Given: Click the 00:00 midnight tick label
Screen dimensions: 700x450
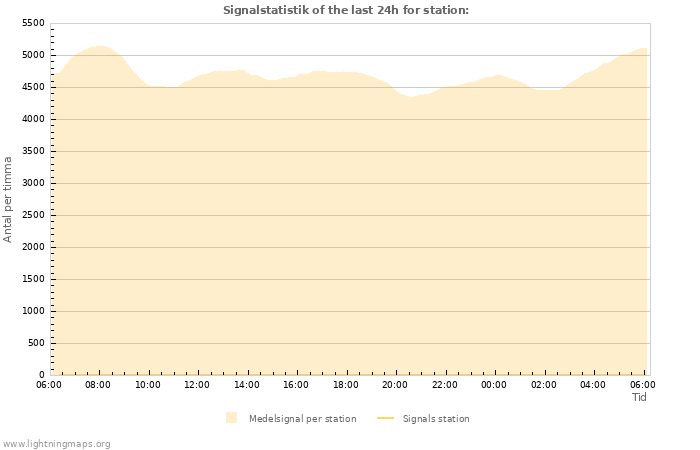Looking at the screenshot, I should 494,384.
